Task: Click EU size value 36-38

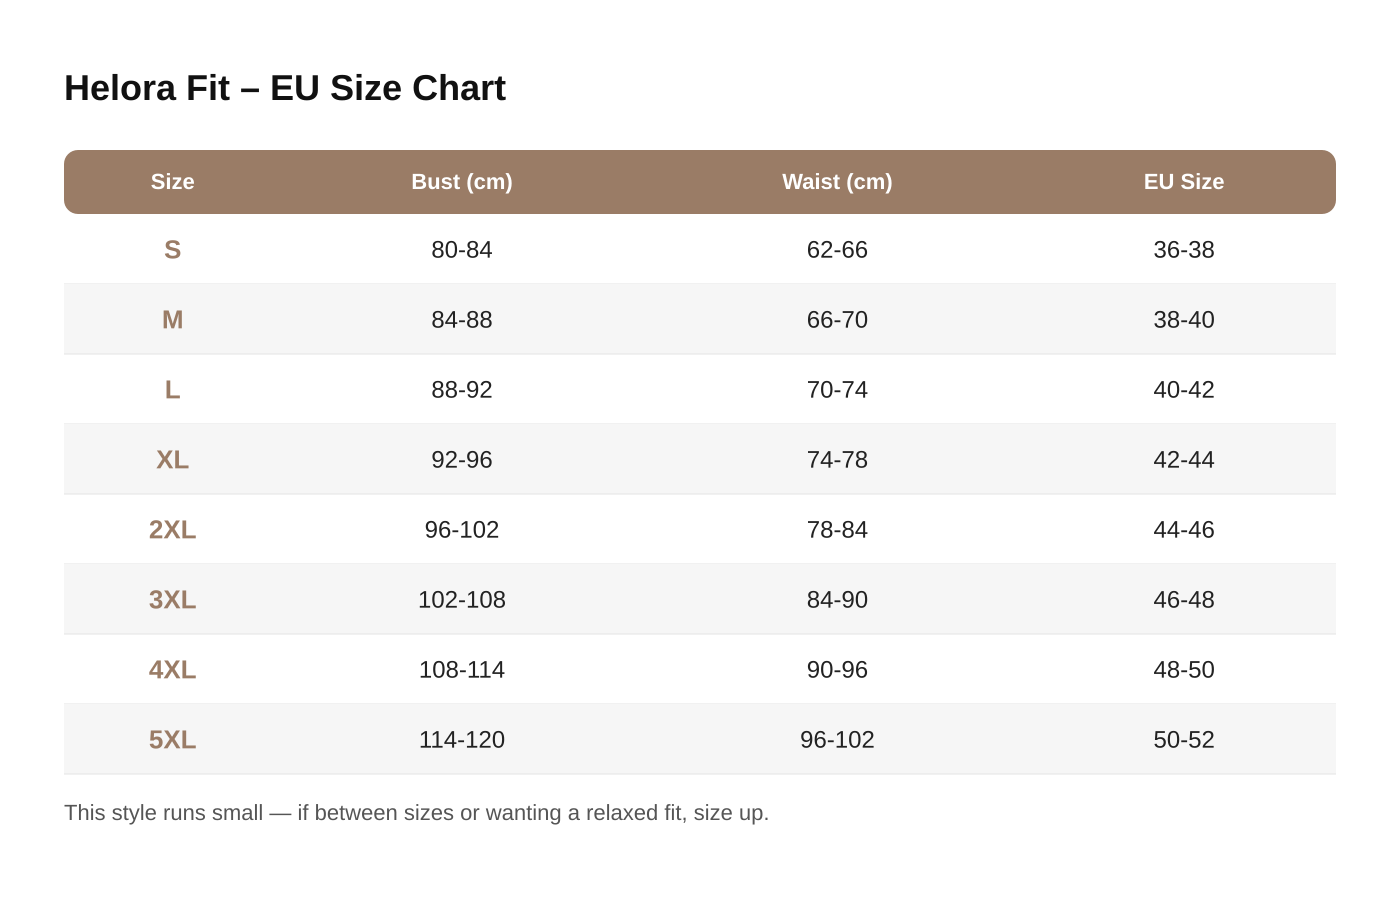Action: point(1184,250)
